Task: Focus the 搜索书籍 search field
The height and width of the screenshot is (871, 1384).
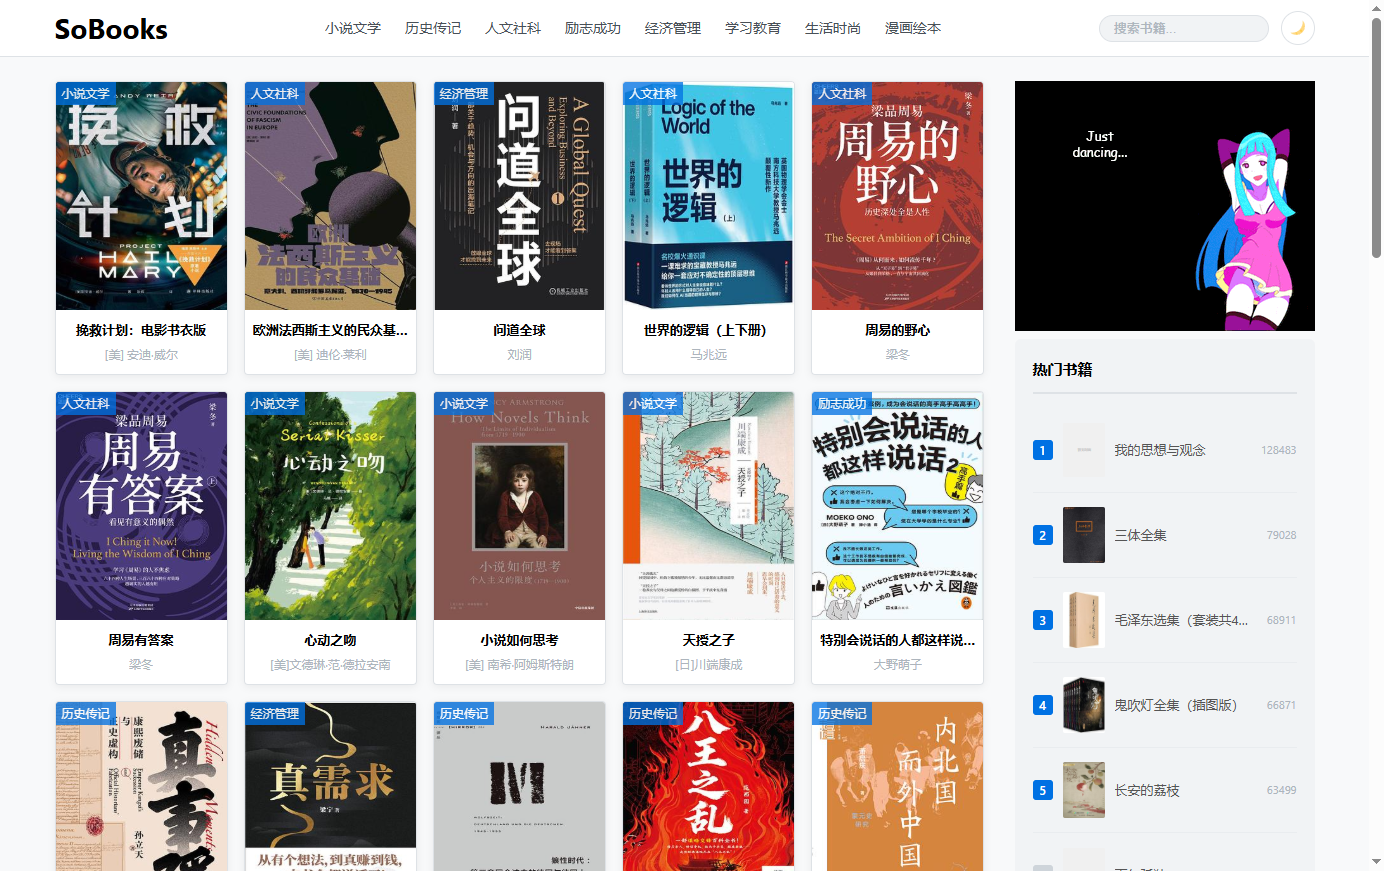Action: (1183, 28)
